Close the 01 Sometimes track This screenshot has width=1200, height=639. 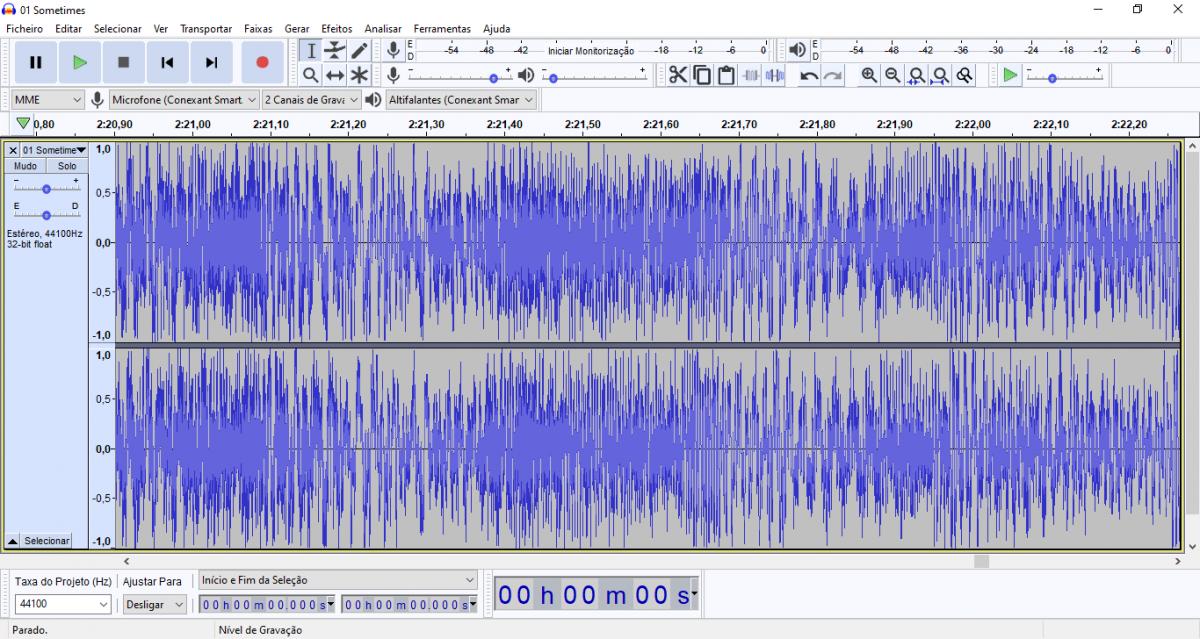(x=13, y=150)
